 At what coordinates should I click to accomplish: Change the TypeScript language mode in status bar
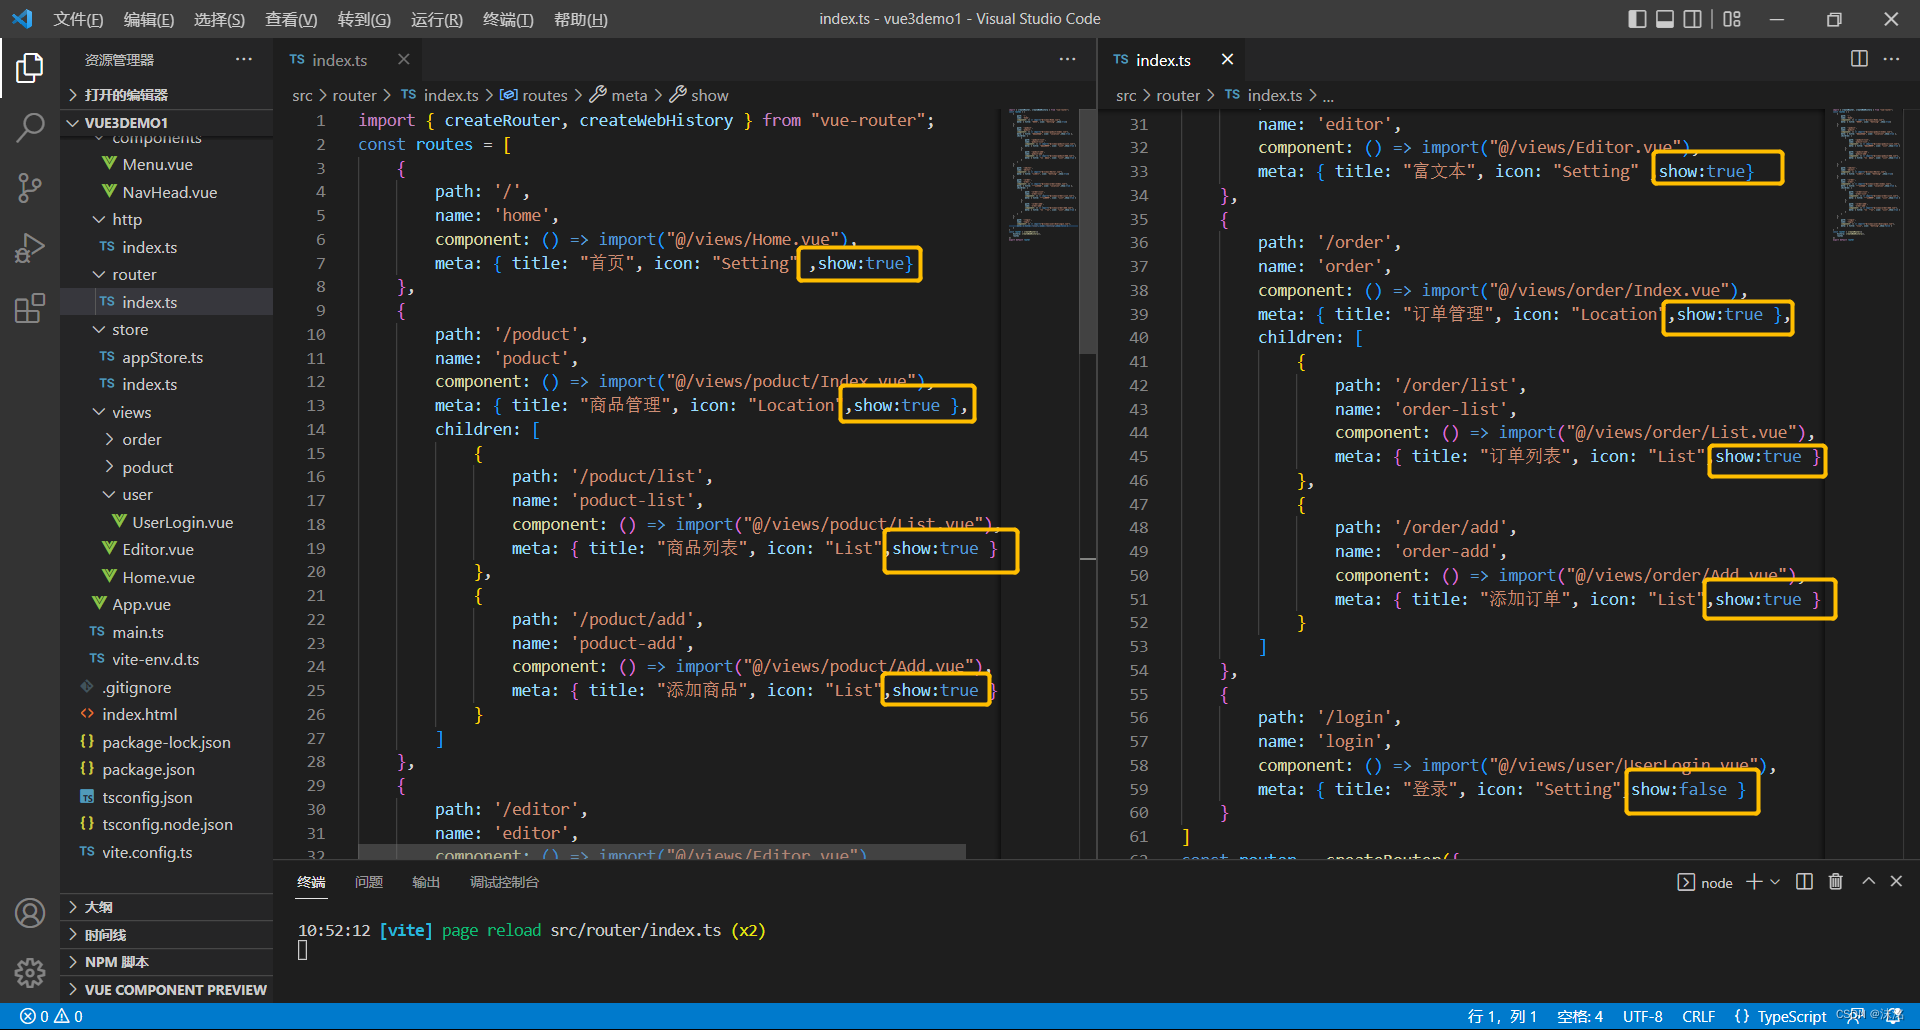1791,1016
